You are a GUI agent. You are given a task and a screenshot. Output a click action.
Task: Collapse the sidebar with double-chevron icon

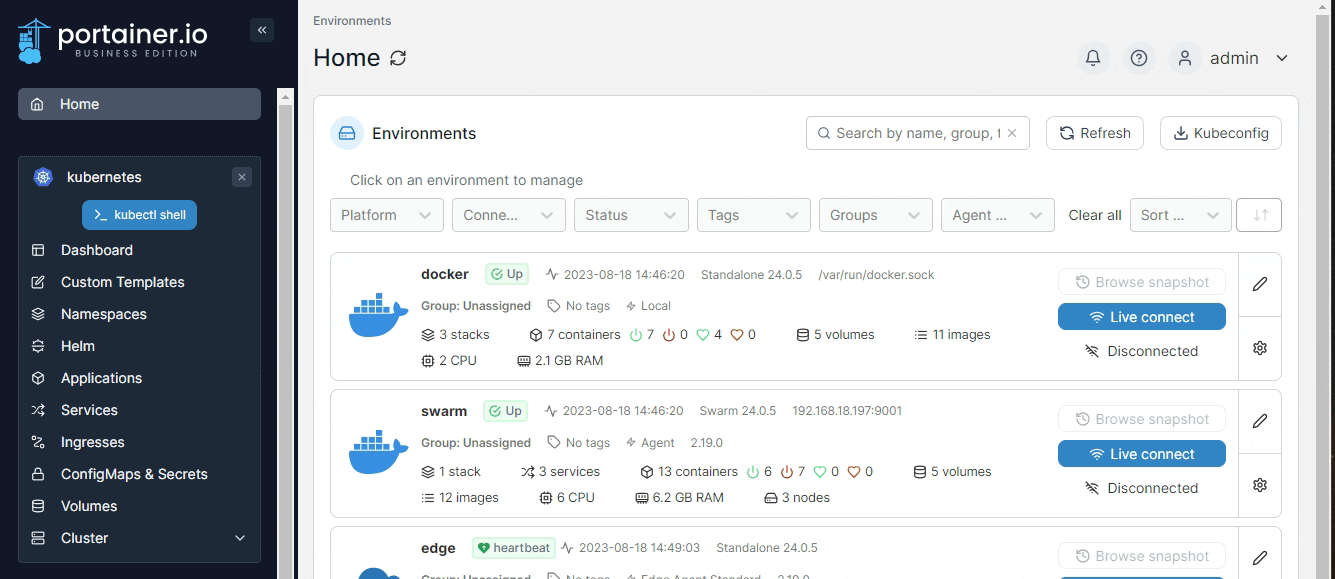click(262, 30)
